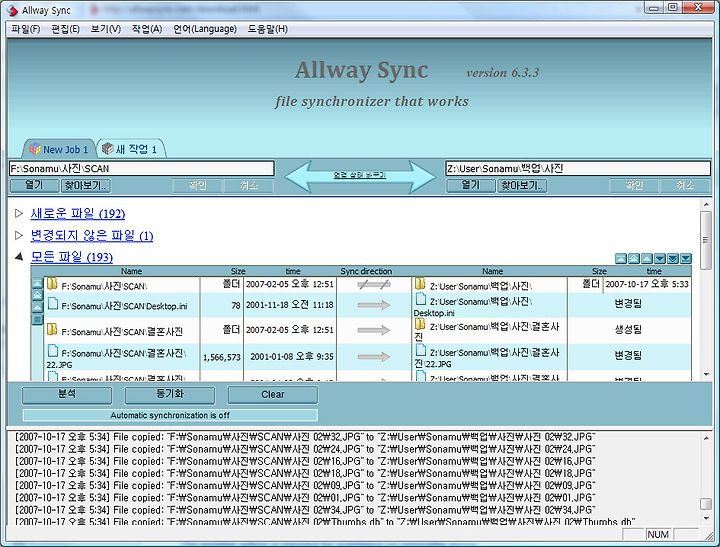Click folder icon of left SCAN\결혼사진 row
The width and height of the screenshot is (720, 547).
(x=52, y=329)
